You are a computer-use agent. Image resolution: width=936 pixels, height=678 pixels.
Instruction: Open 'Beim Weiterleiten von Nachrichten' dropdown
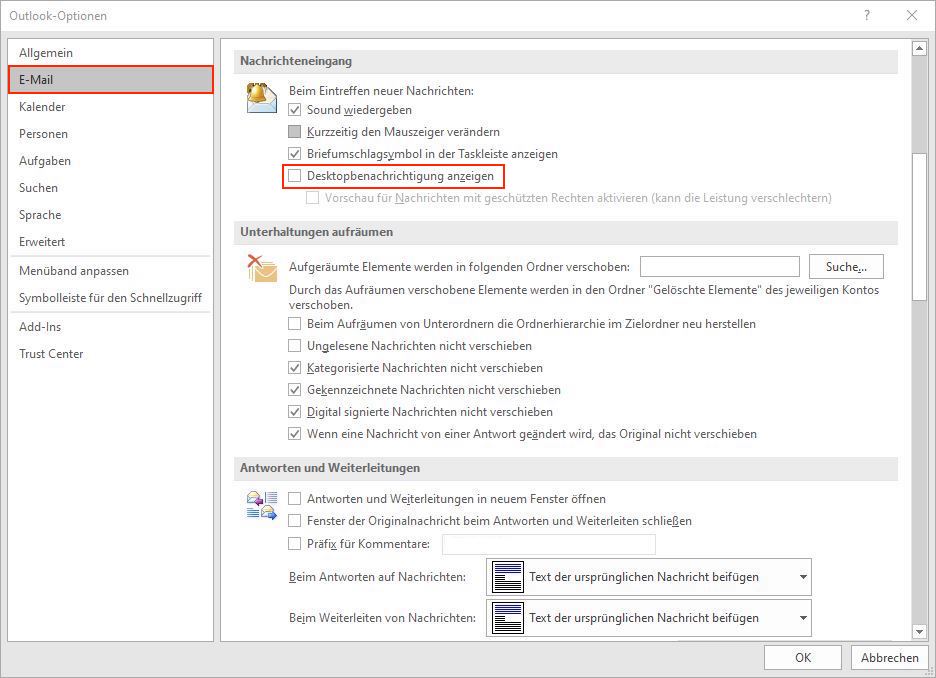click(x=649, y=618)
